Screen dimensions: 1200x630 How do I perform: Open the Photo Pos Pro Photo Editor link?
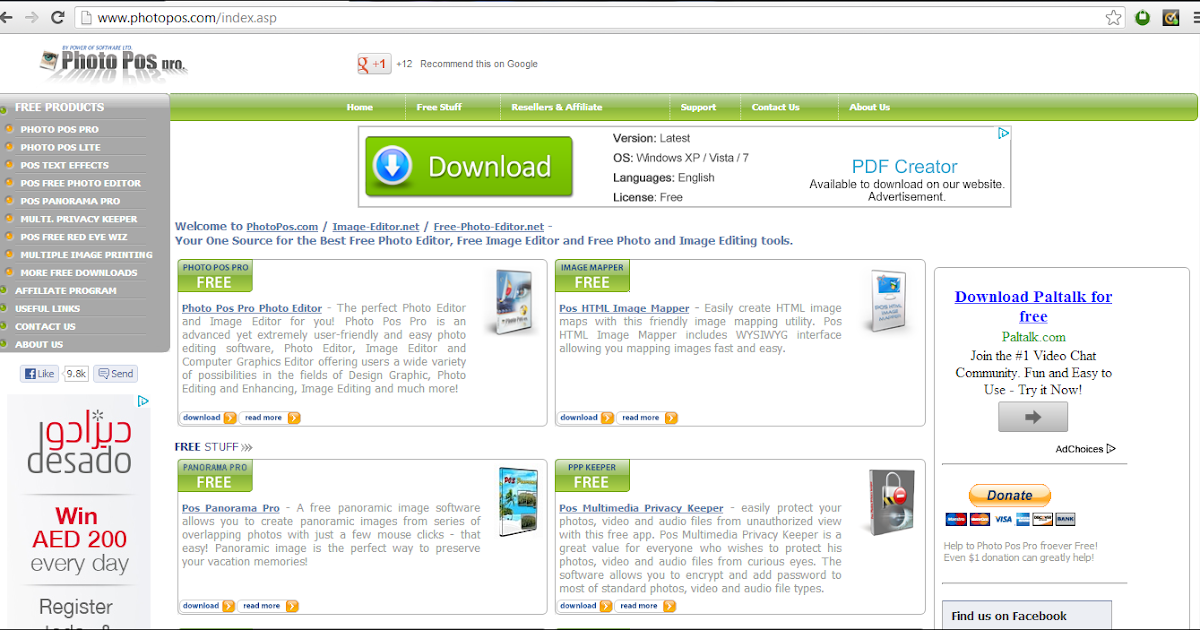point(252,308)
